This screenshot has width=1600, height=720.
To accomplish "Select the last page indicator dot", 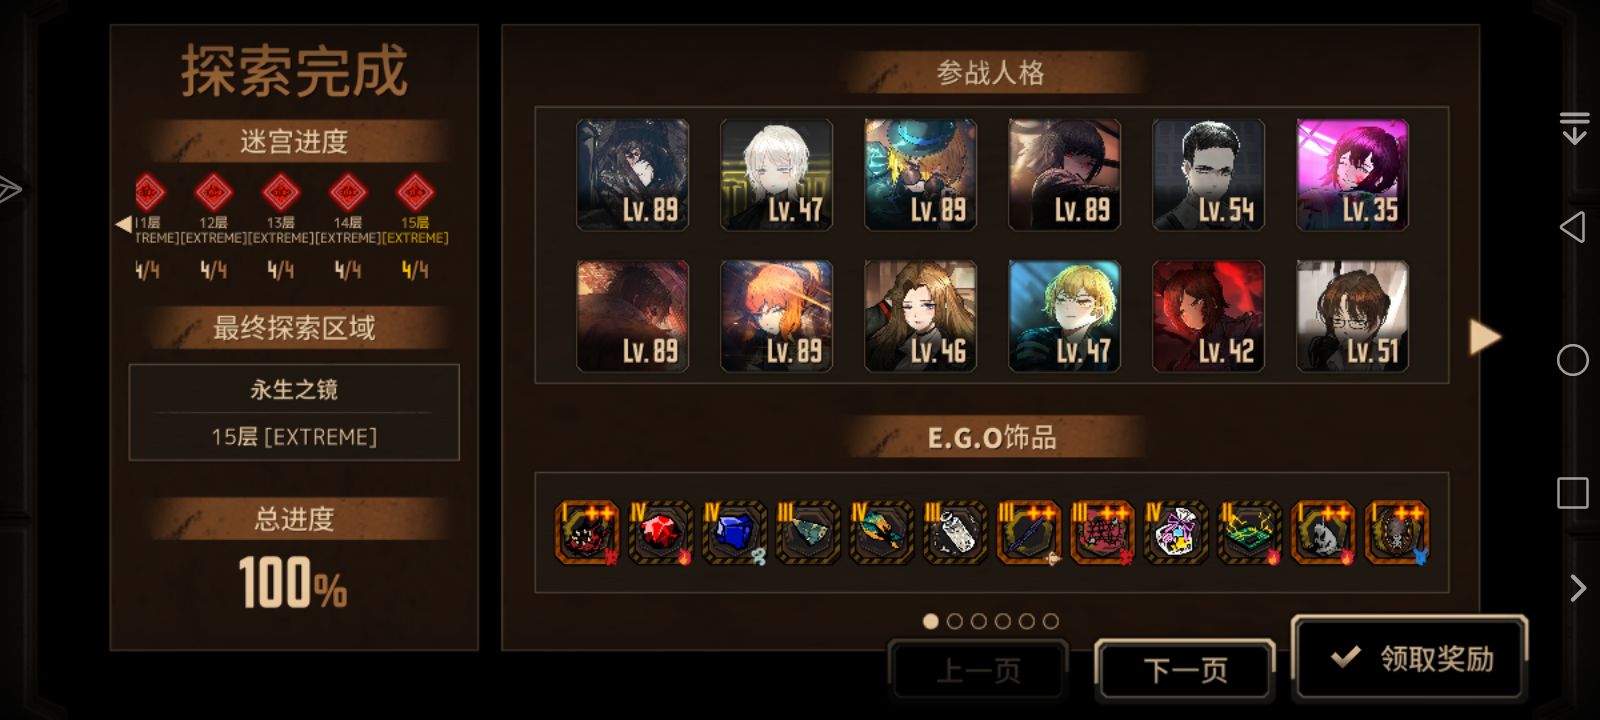I will click(x=1050, y=621).
